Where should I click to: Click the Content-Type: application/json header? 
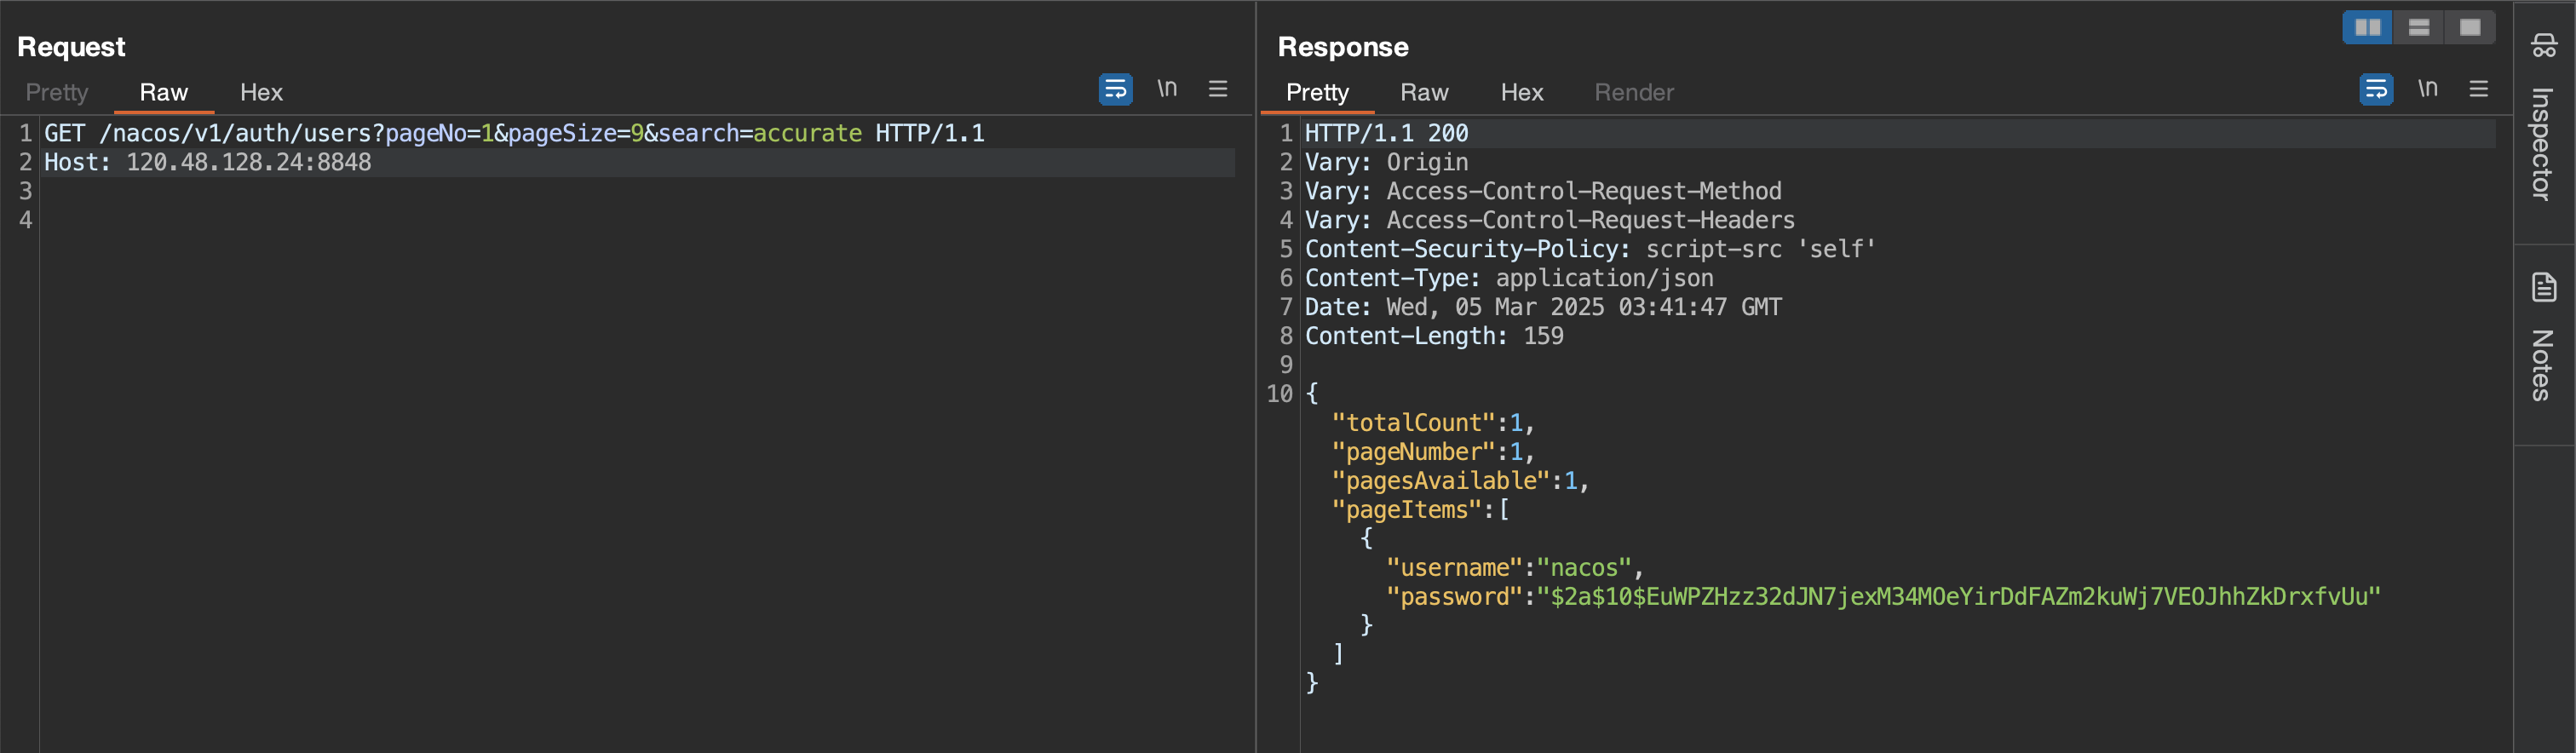1509,278
